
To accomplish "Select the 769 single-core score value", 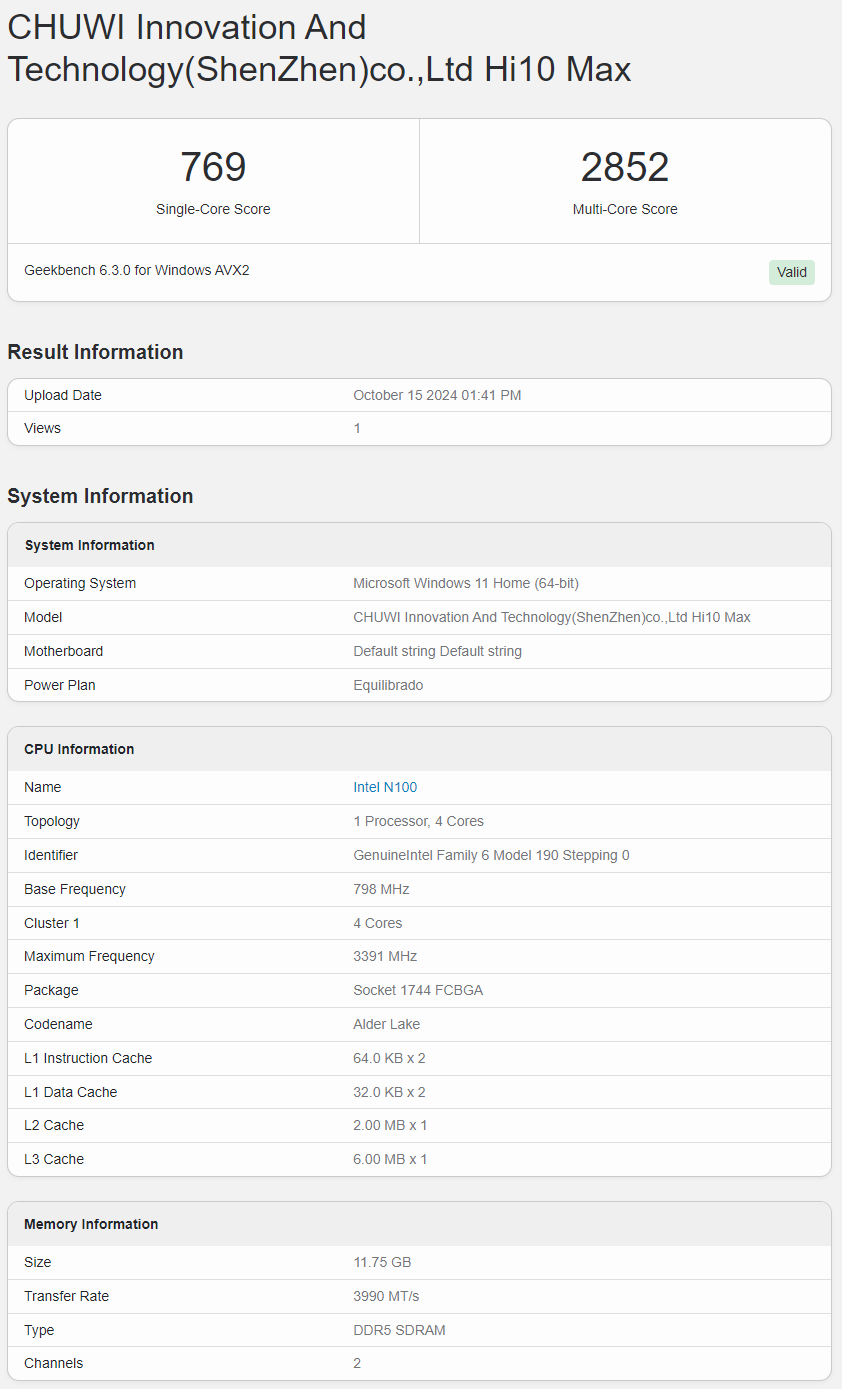I will (213, 167).
